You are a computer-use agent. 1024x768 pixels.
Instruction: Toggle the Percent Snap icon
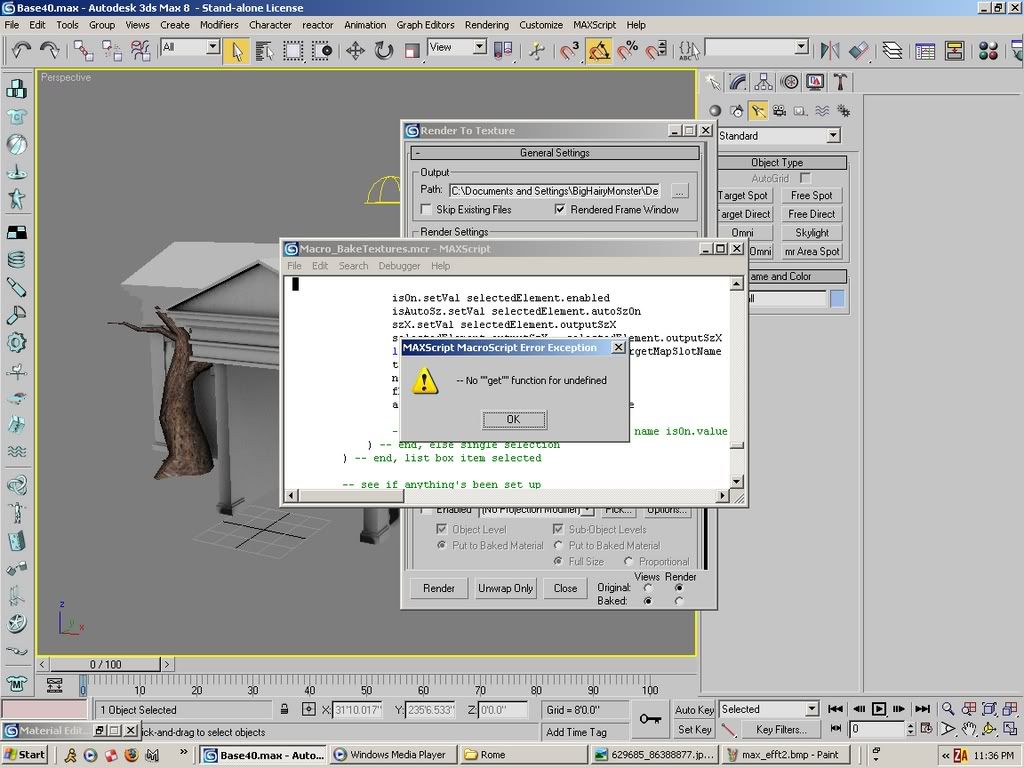tap(628, 51)
